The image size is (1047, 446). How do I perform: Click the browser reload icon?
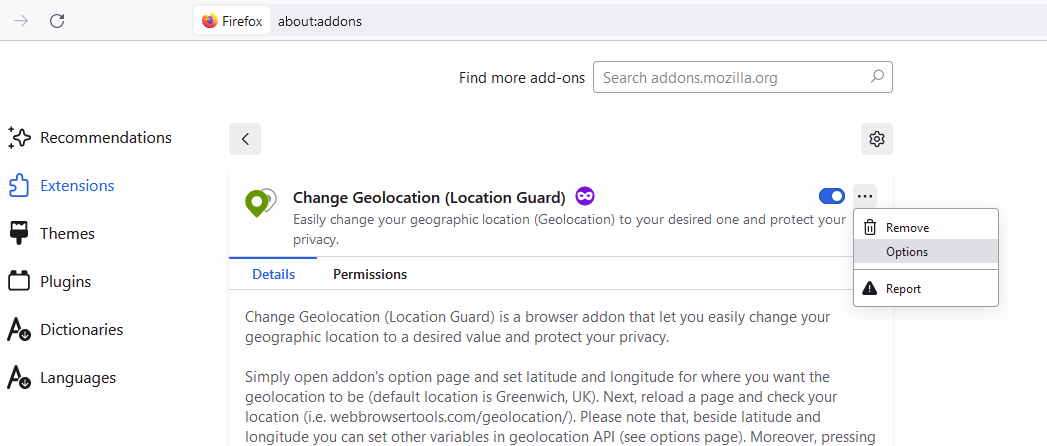tap(57, 20)
